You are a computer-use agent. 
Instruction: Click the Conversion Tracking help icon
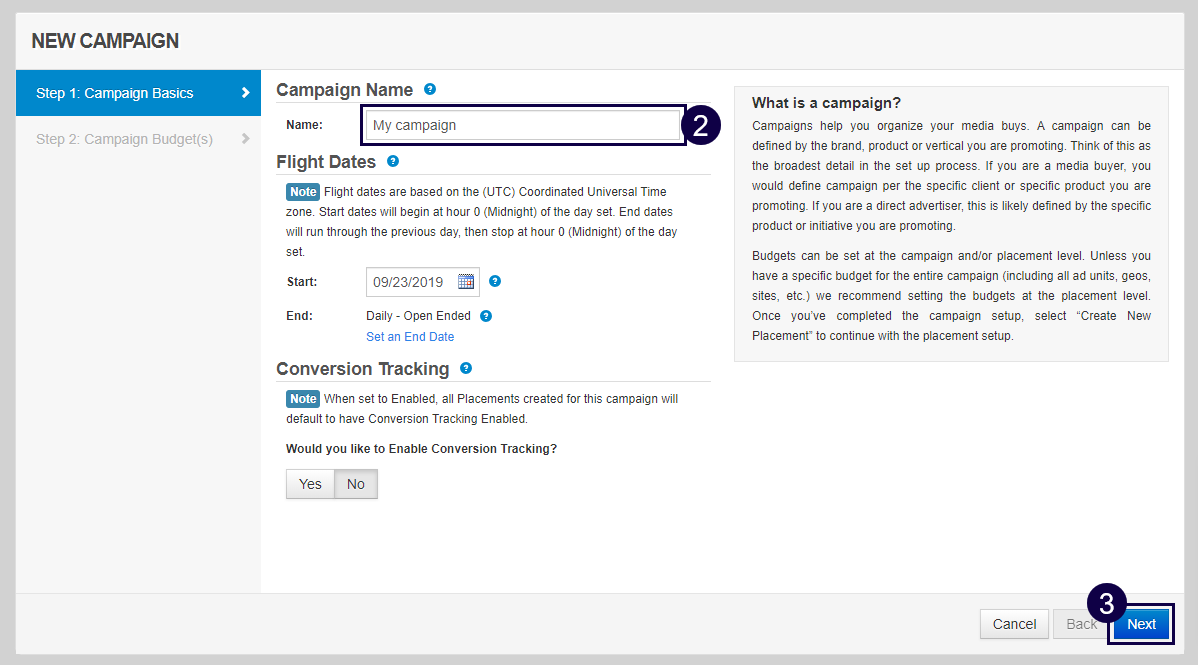tap(466, 368)
